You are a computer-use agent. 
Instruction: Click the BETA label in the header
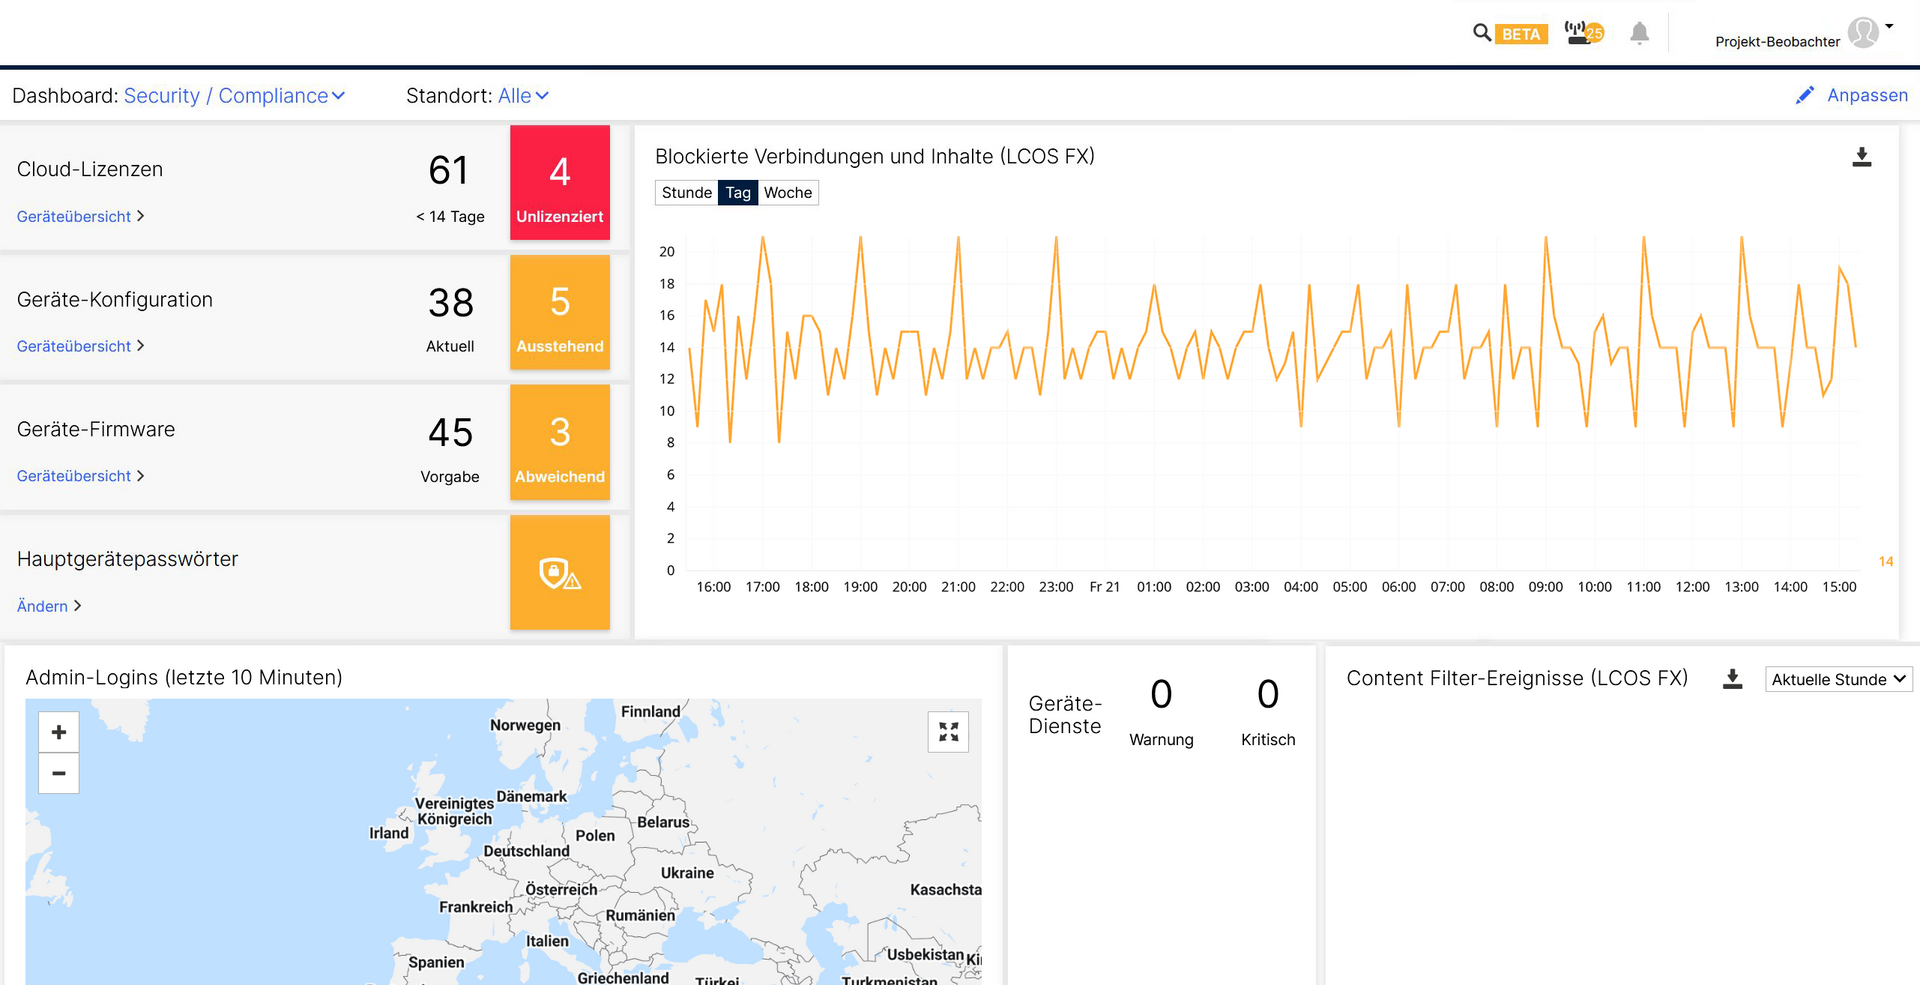(1522, 33)
